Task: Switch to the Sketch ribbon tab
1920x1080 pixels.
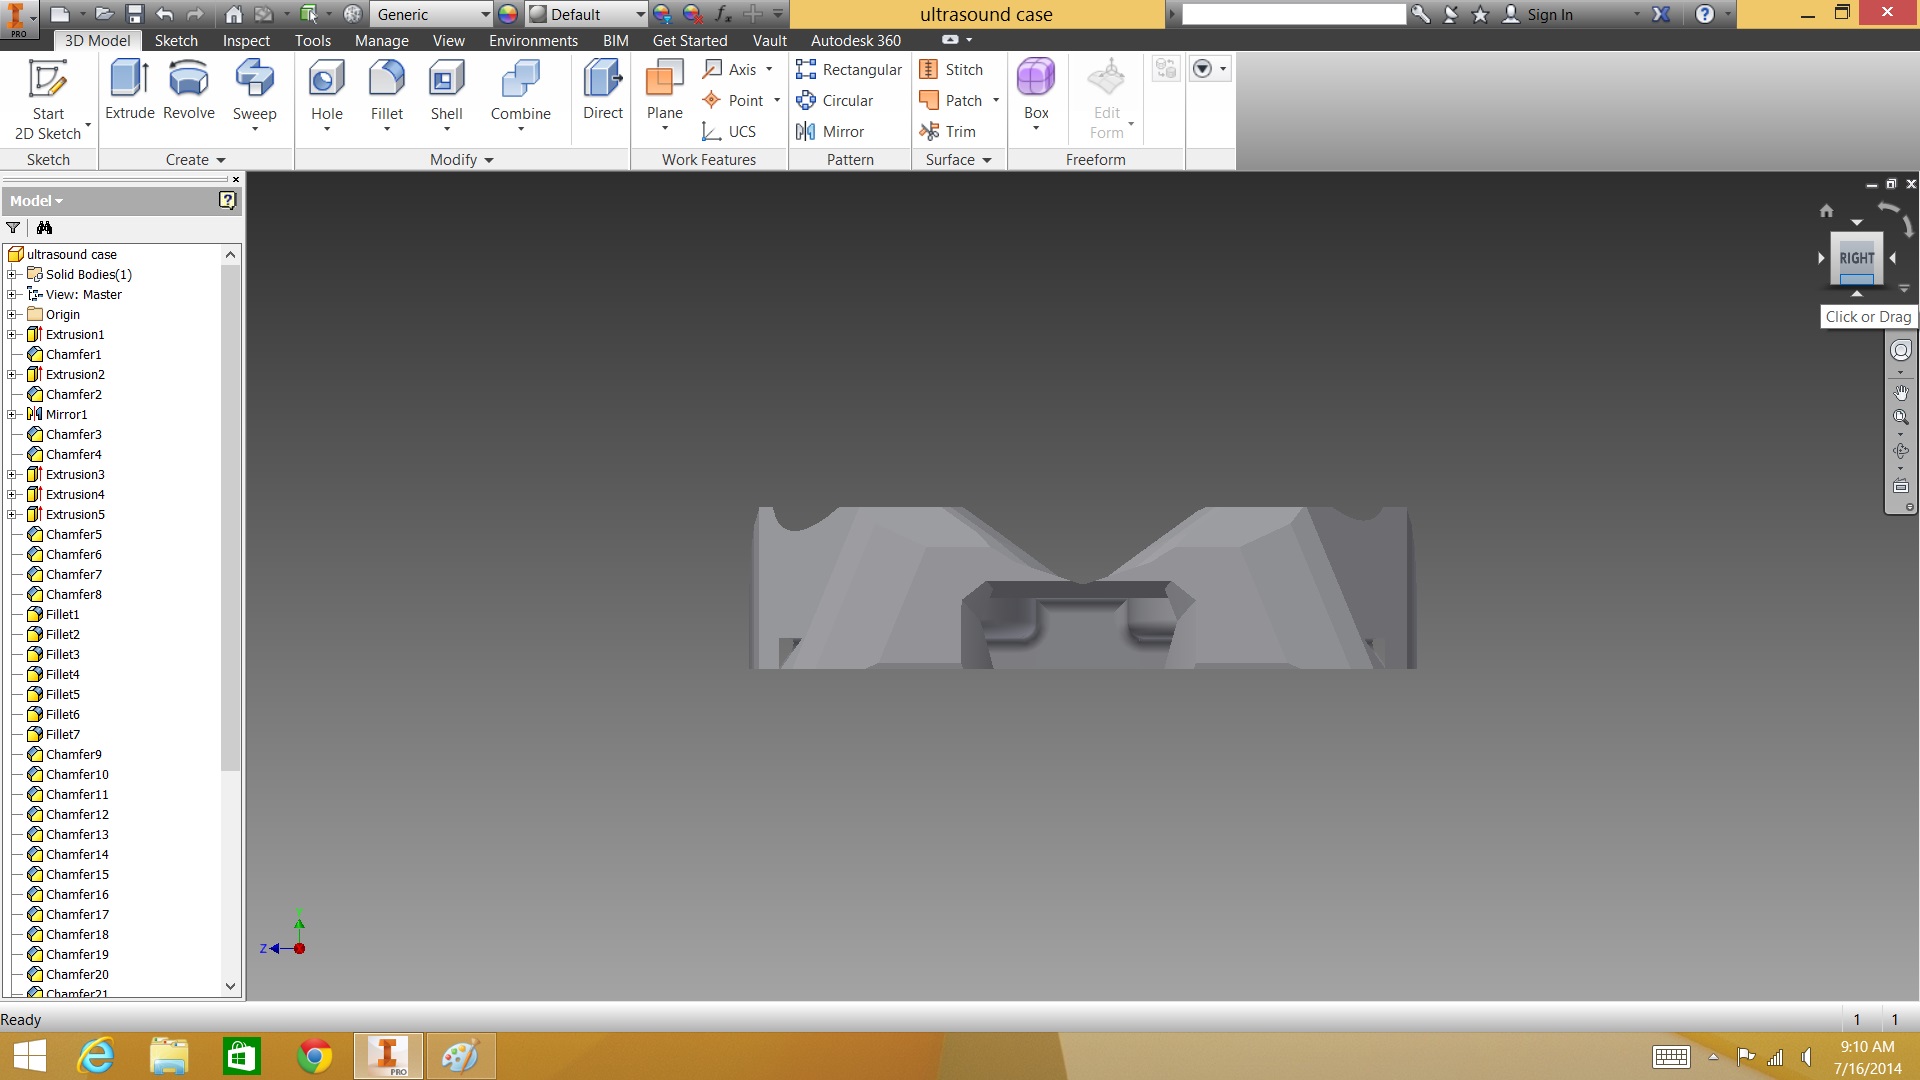Action: click(x=176, y=40)
